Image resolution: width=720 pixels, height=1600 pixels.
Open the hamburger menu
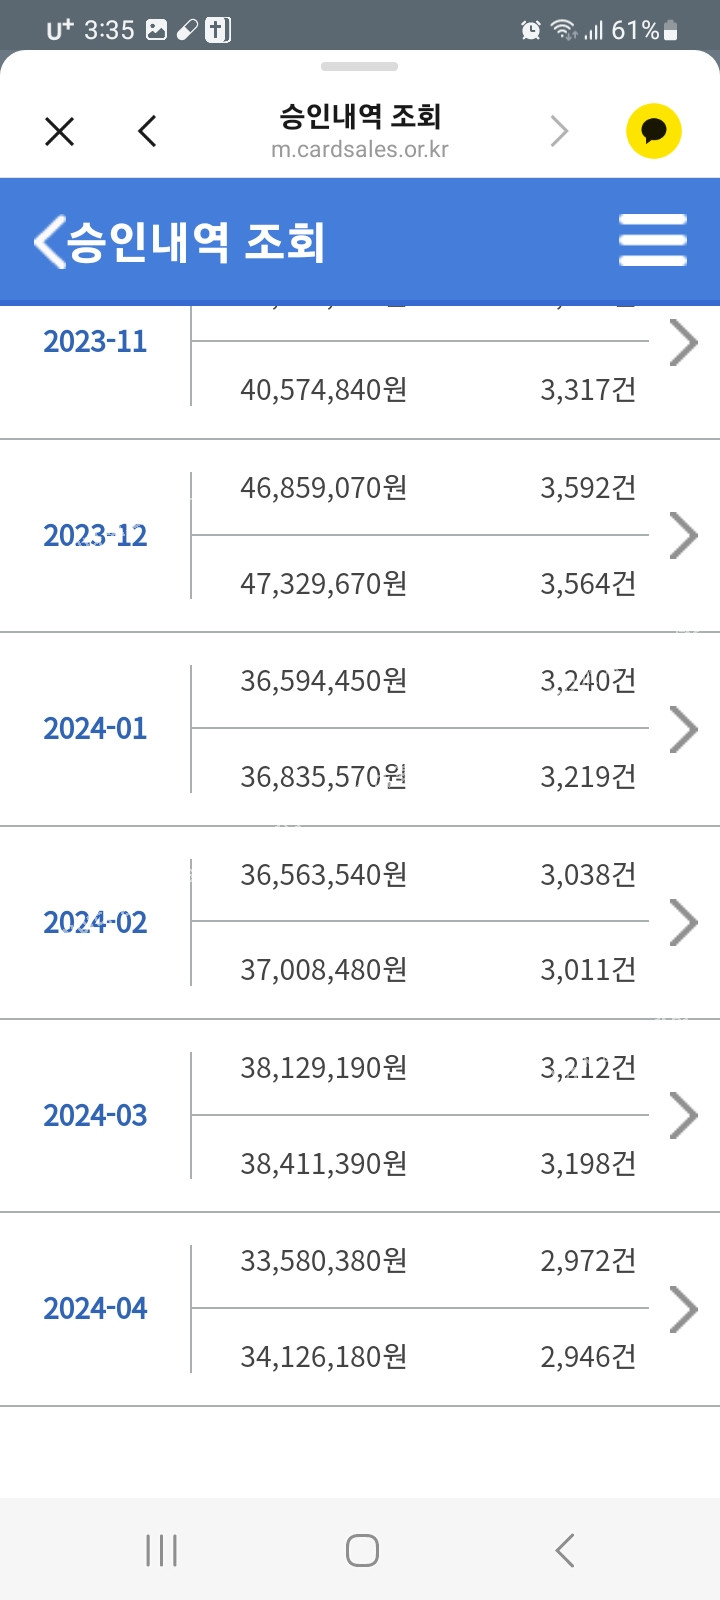click(652, 241)
